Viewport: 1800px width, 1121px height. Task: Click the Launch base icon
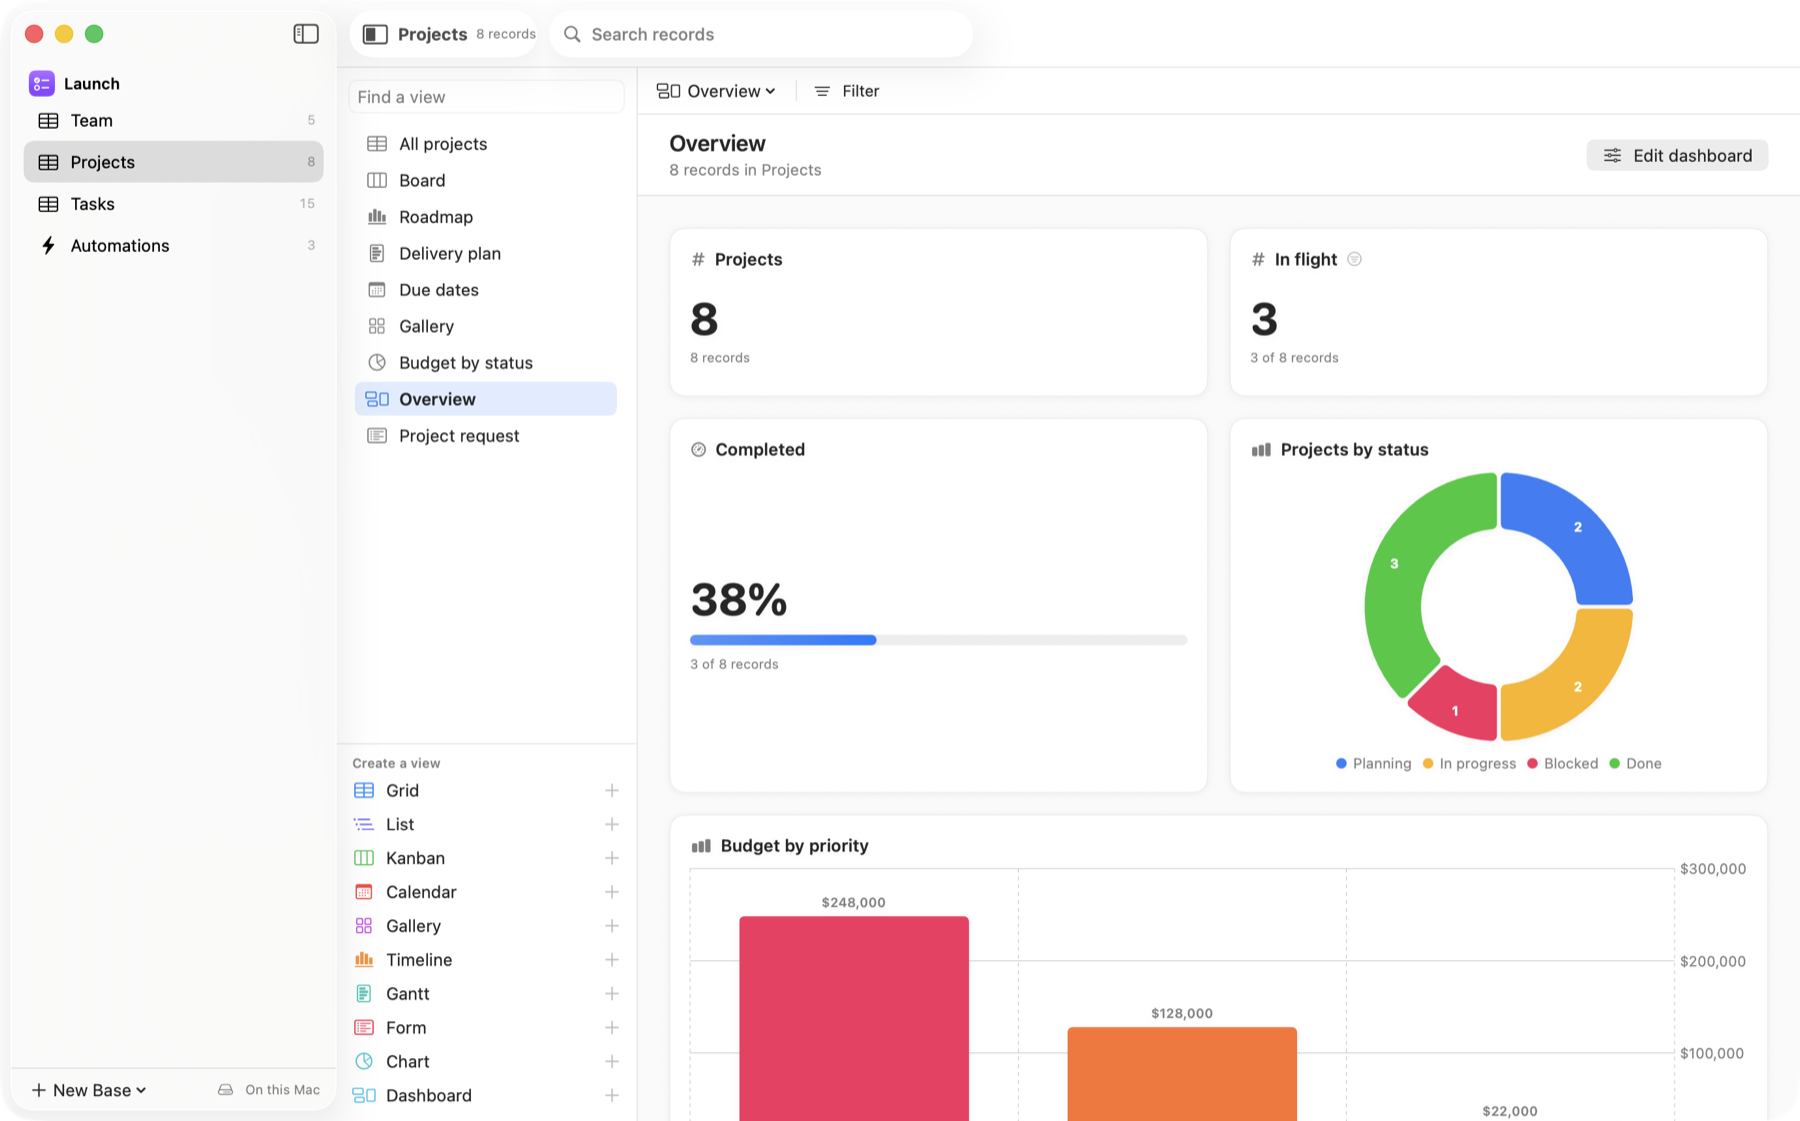41,83
